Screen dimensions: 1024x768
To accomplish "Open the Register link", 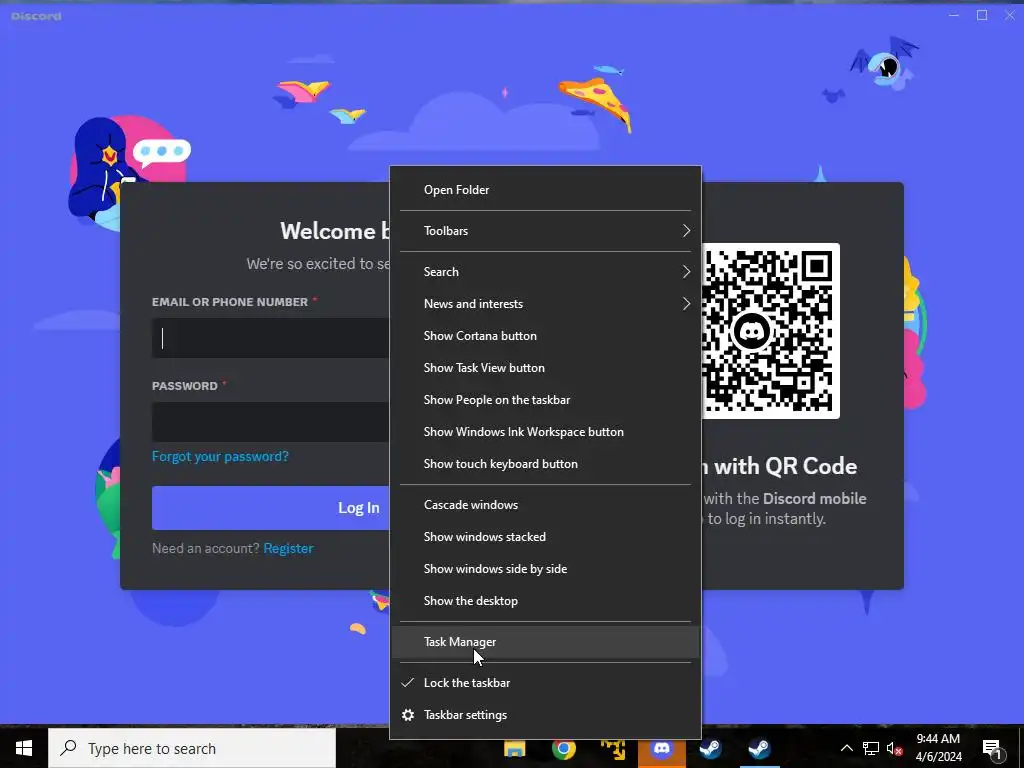I will pos(288,549).
